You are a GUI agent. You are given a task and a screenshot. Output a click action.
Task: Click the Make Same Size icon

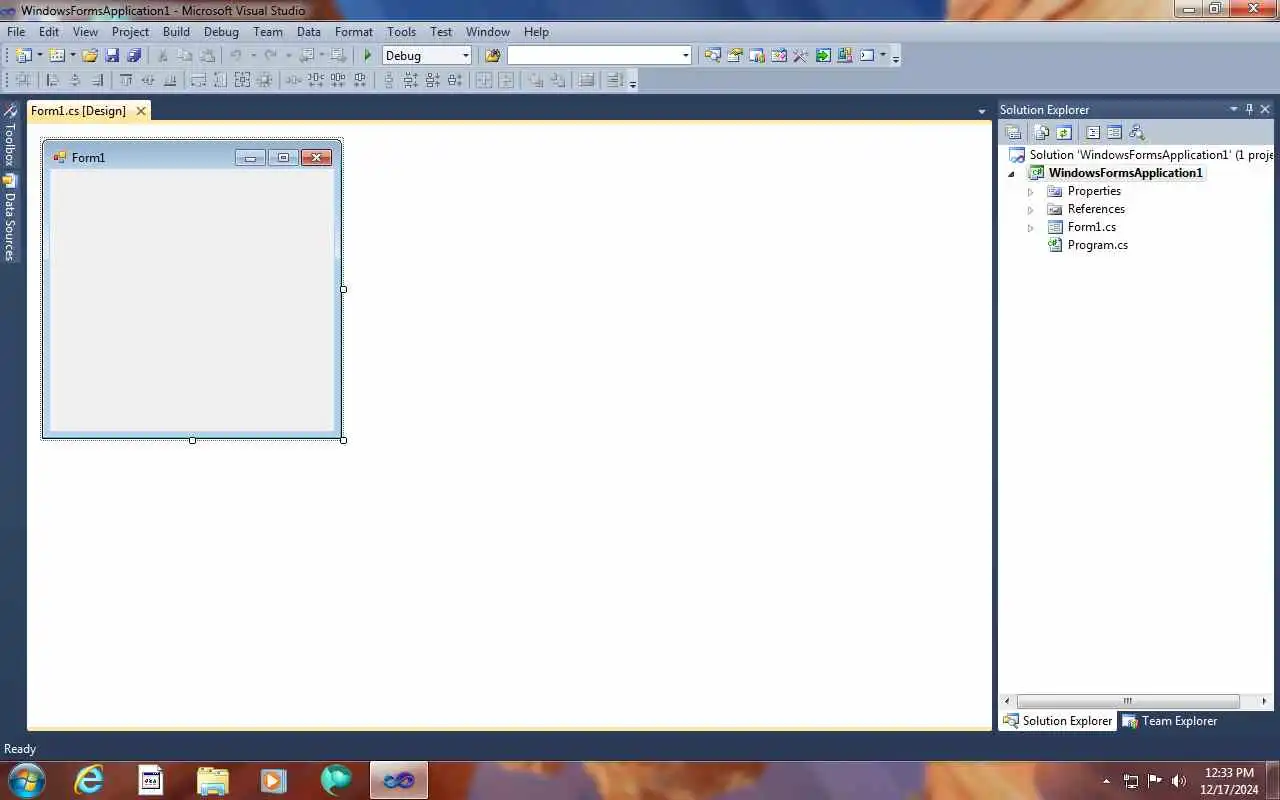(x=242, y=80)
